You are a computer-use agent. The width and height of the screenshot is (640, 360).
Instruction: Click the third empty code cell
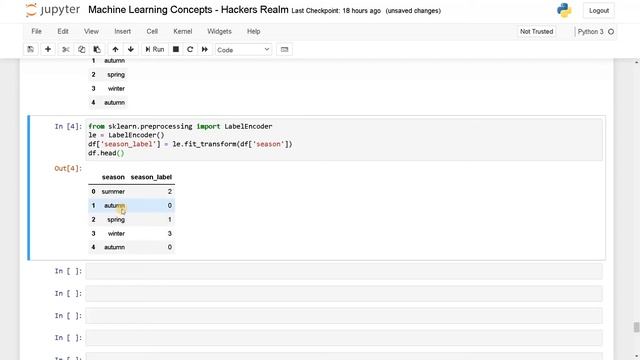[344, 316]
